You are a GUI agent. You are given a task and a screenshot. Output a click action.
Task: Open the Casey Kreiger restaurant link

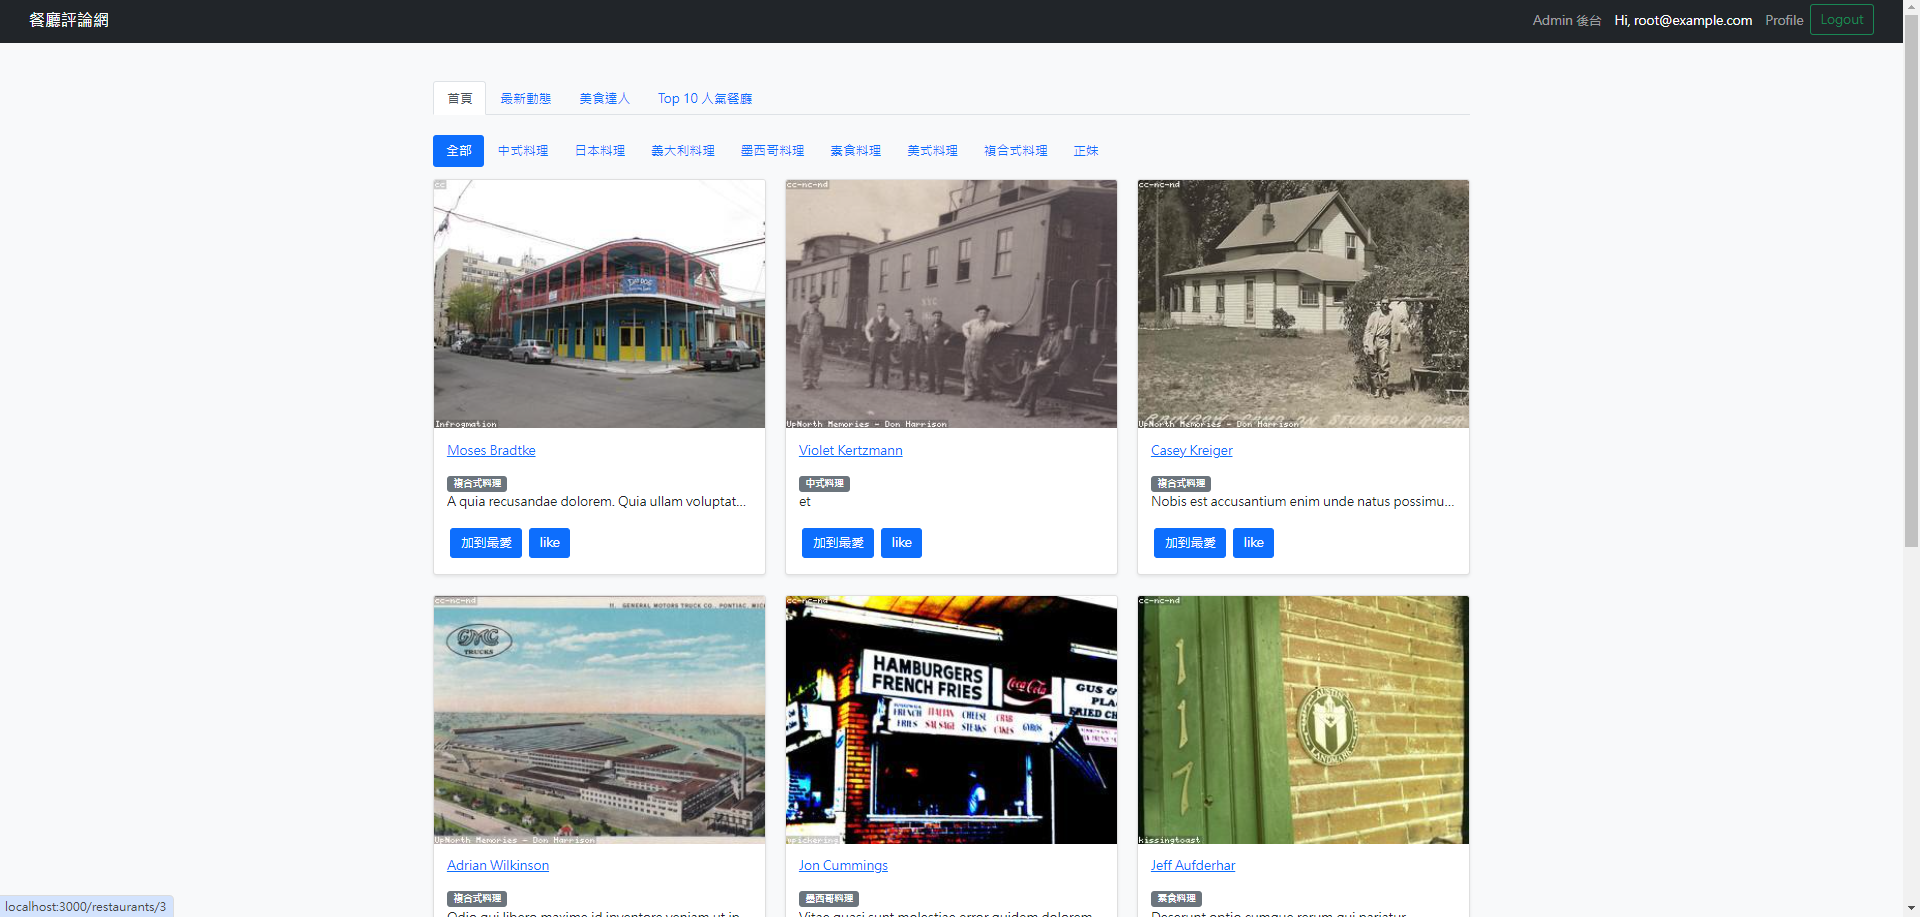click(1192, 451)
